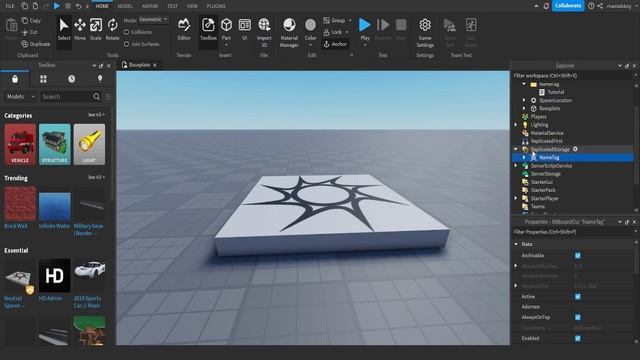Screen dimensions: 640x360
Task: Open the Group dropdown arrow
Action: pos(350,20)
